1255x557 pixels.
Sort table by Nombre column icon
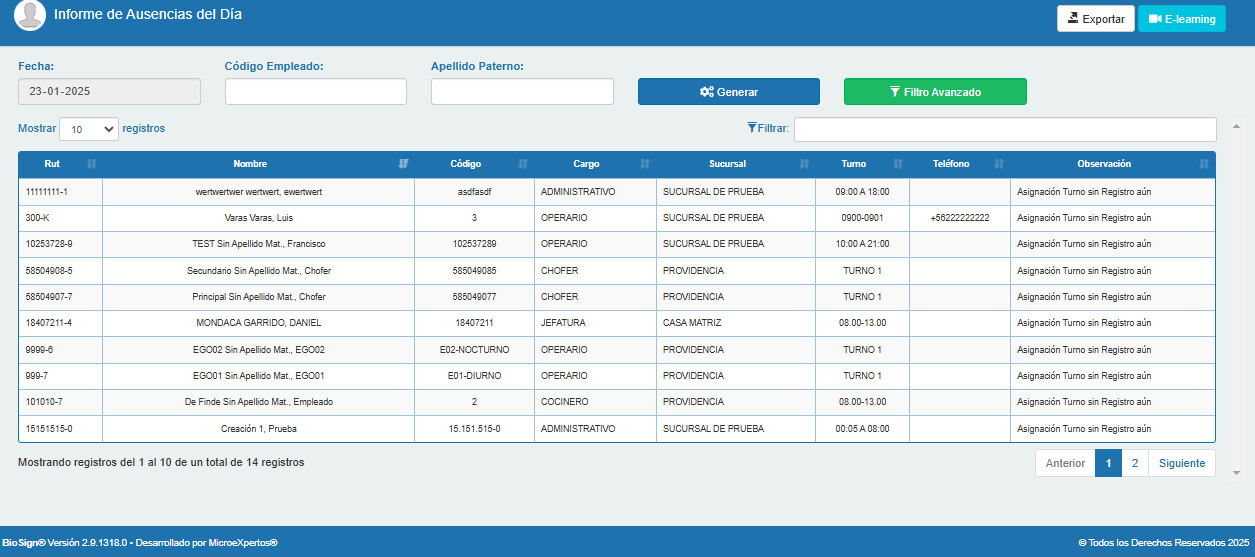click(404, 164)
